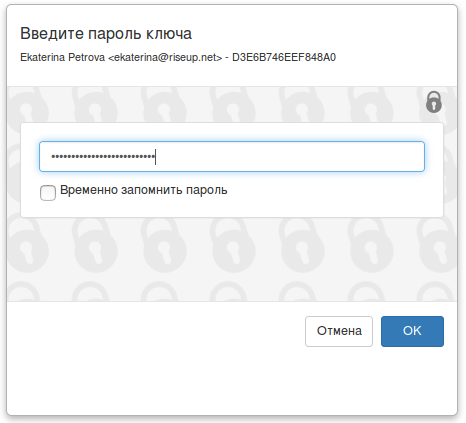
Task: Click the Временно запомнить пароль label text
Action: click(144, 190)
